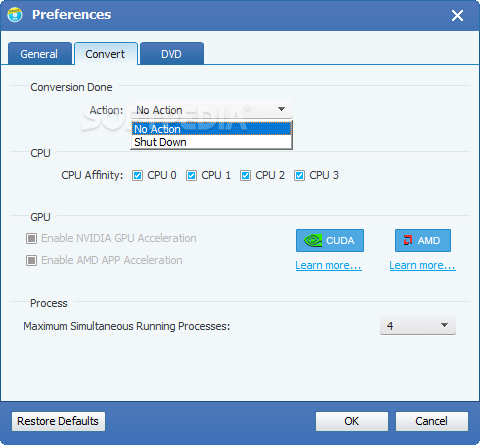
Task: Click the AMD logo button
Action: [423, 240]
